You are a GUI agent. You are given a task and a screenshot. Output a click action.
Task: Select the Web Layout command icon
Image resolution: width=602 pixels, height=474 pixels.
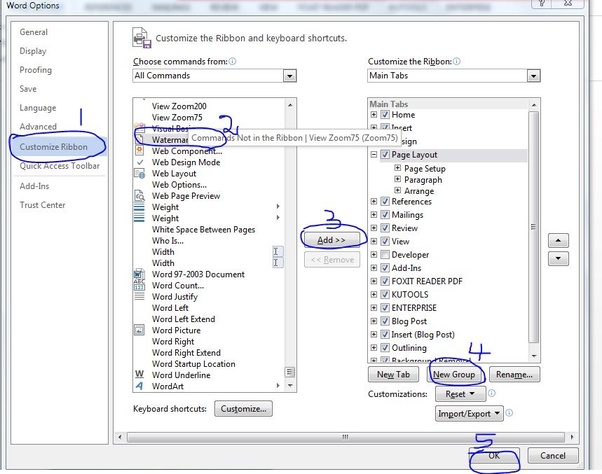(139, 174)
